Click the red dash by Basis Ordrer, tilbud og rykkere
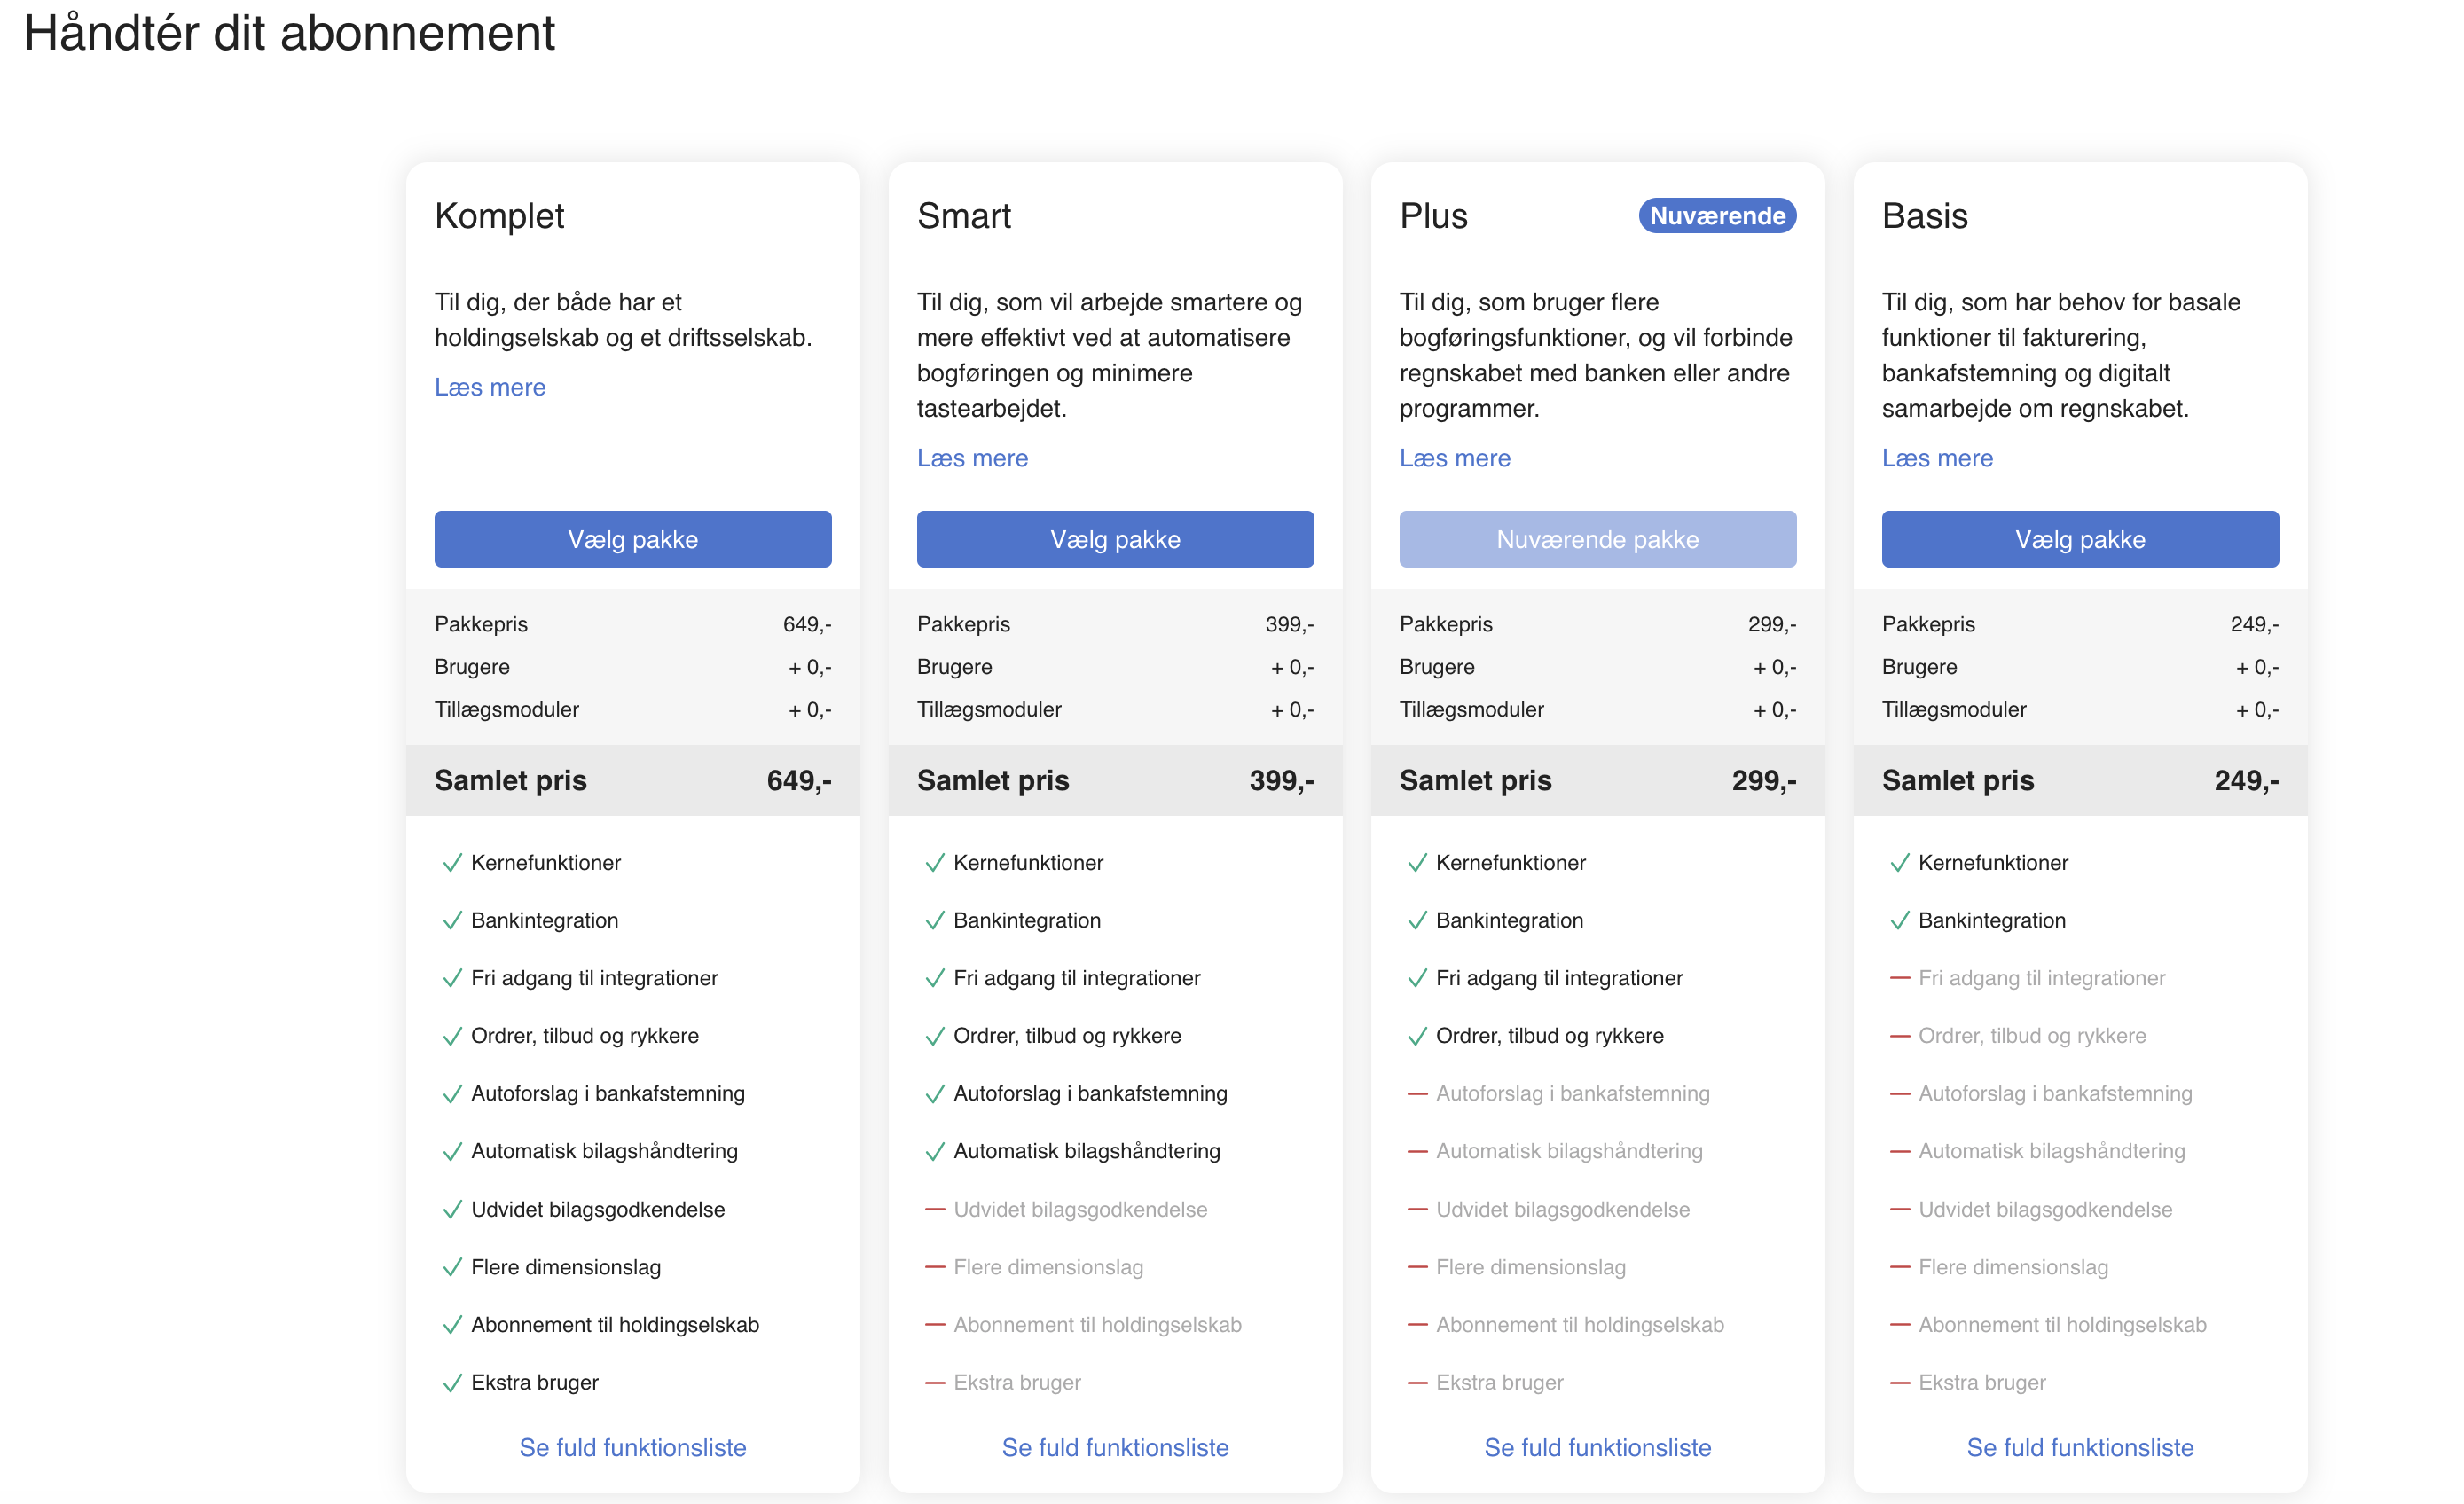 (x=1900, y=1036)
